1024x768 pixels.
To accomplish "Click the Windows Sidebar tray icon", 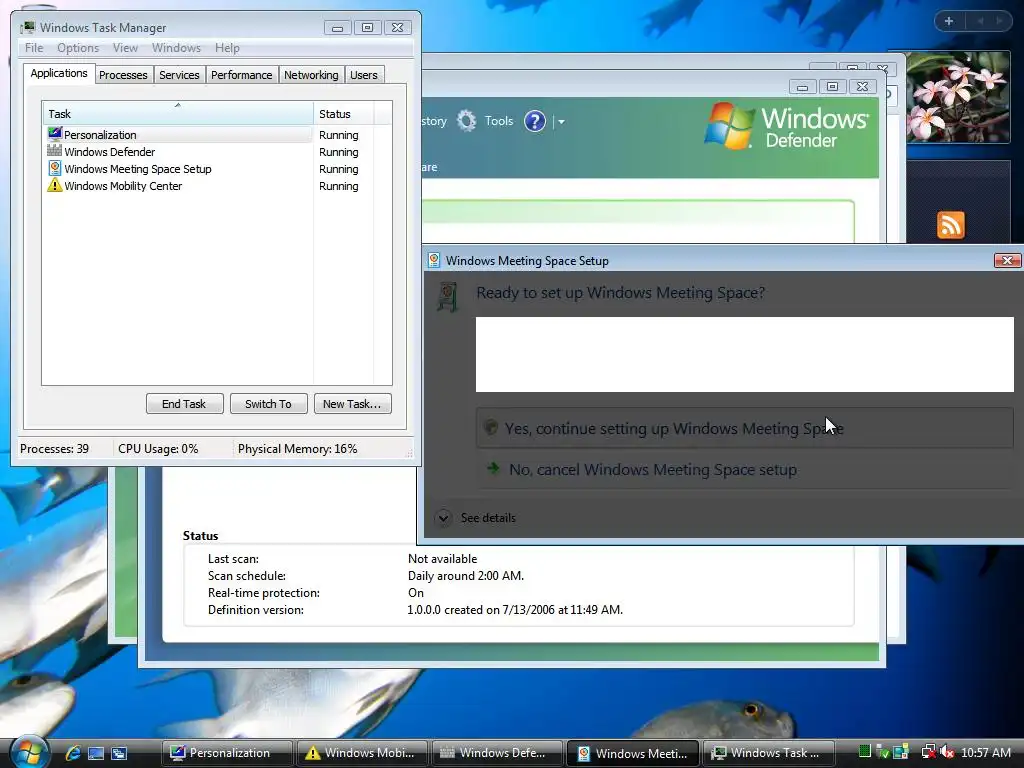I will point(901,752).
